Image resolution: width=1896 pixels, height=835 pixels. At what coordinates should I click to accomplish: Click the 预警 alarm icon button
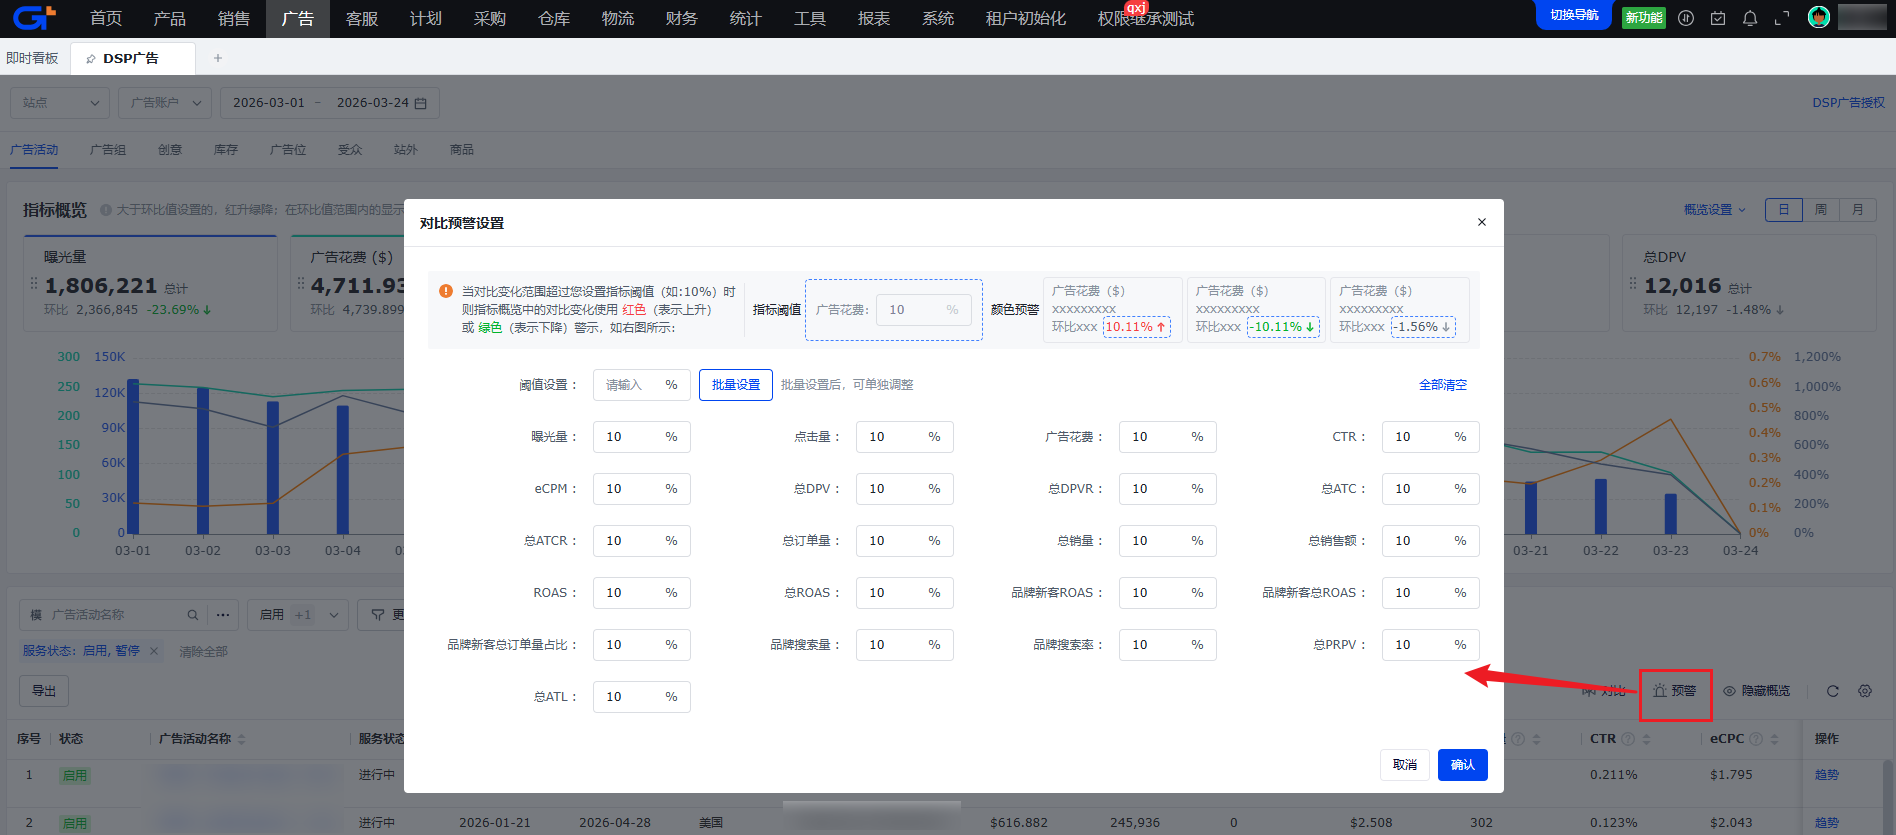click(x=1675, y=691)
